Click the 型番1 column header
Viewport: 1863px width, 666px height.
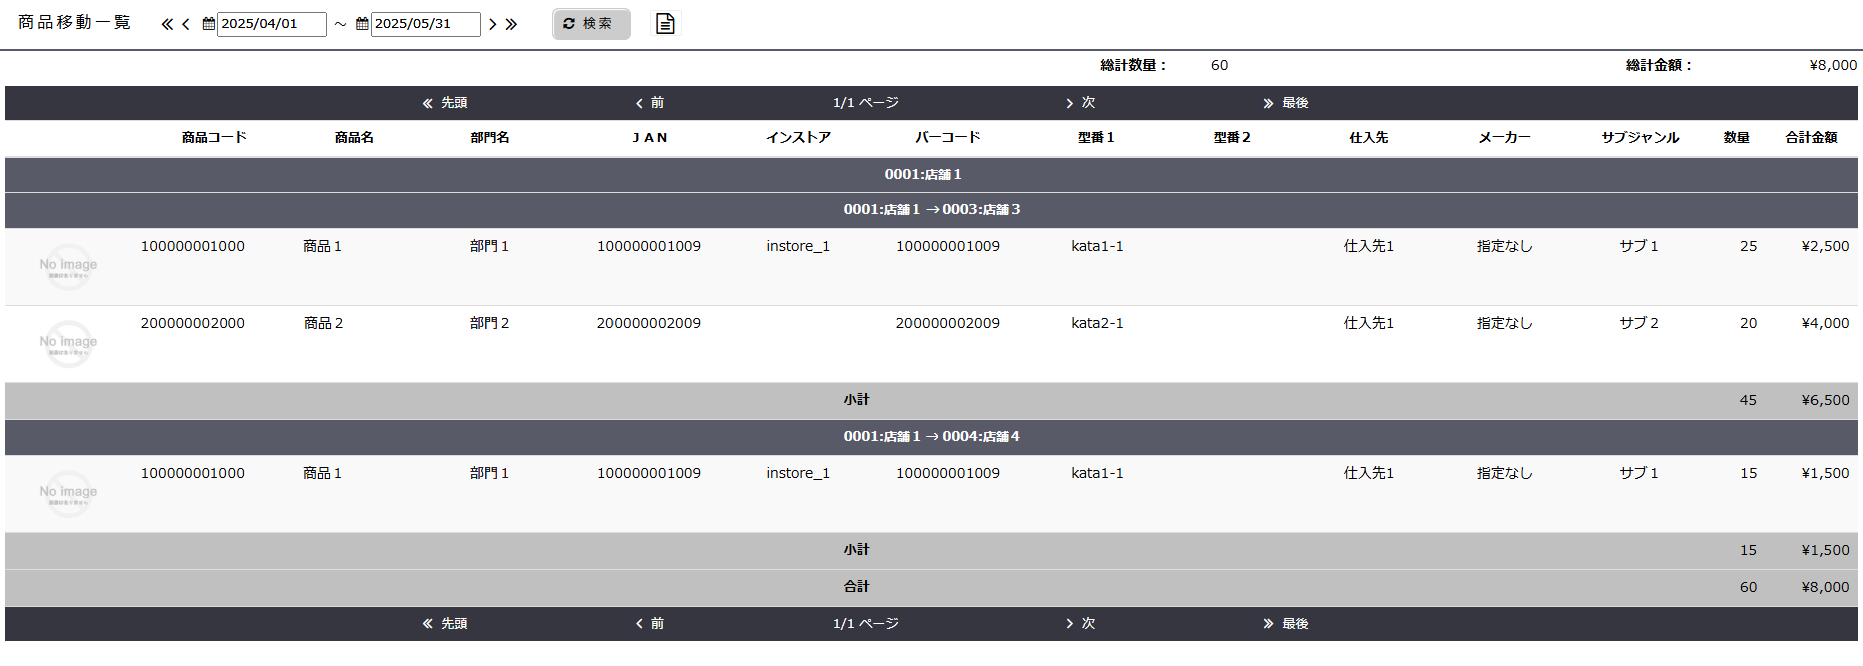[1096, 138]
